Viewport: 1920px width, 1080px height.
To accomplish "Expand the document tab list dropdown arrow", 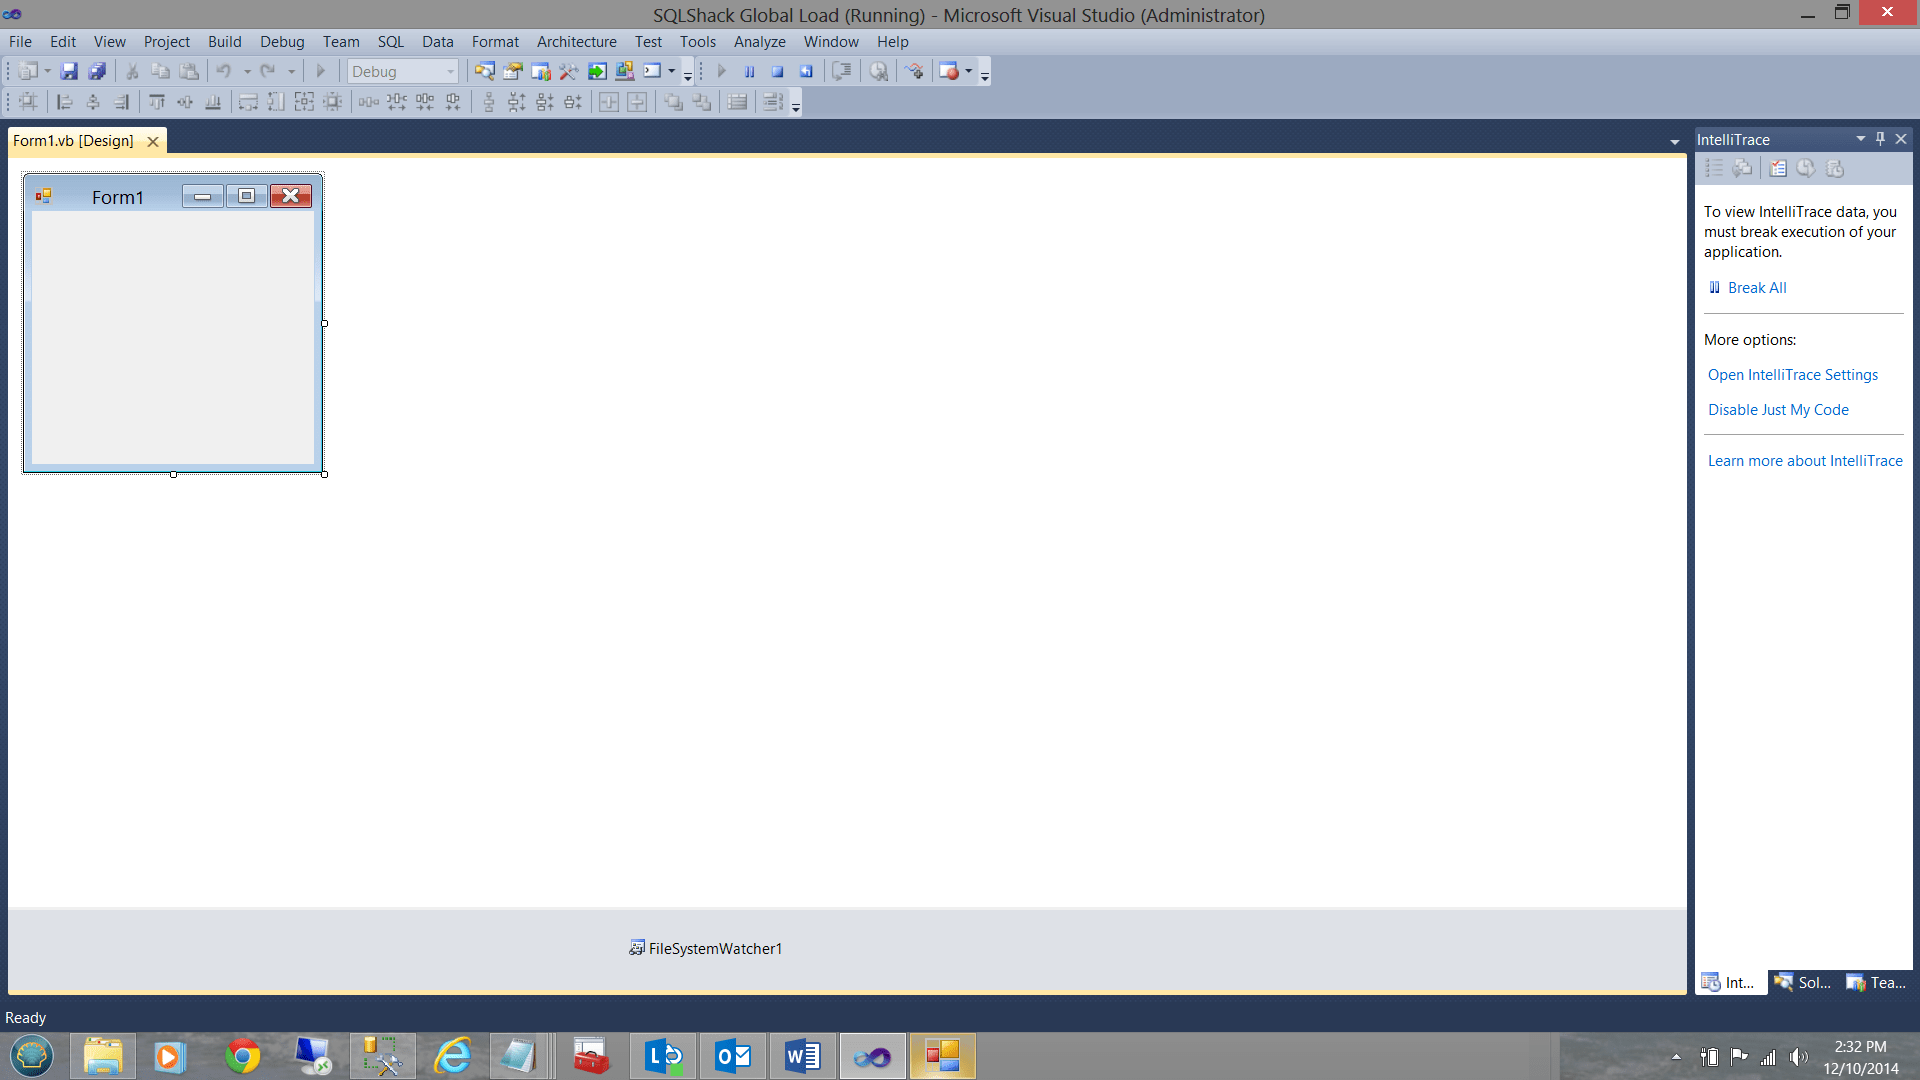I will coord(1674,142).
